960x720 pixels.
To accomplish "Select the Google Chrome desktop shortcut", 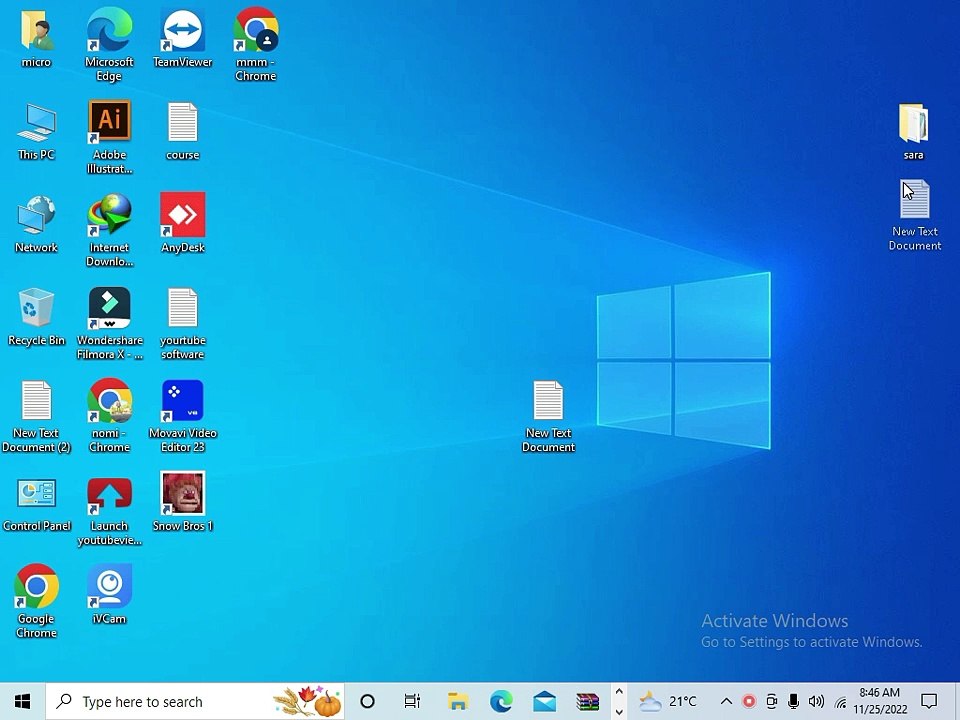I will tap(36, 601).
